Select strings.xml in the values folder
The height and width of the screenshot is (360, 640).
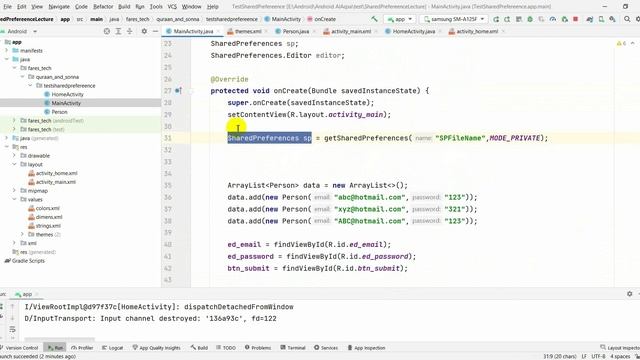click(44, 226)
